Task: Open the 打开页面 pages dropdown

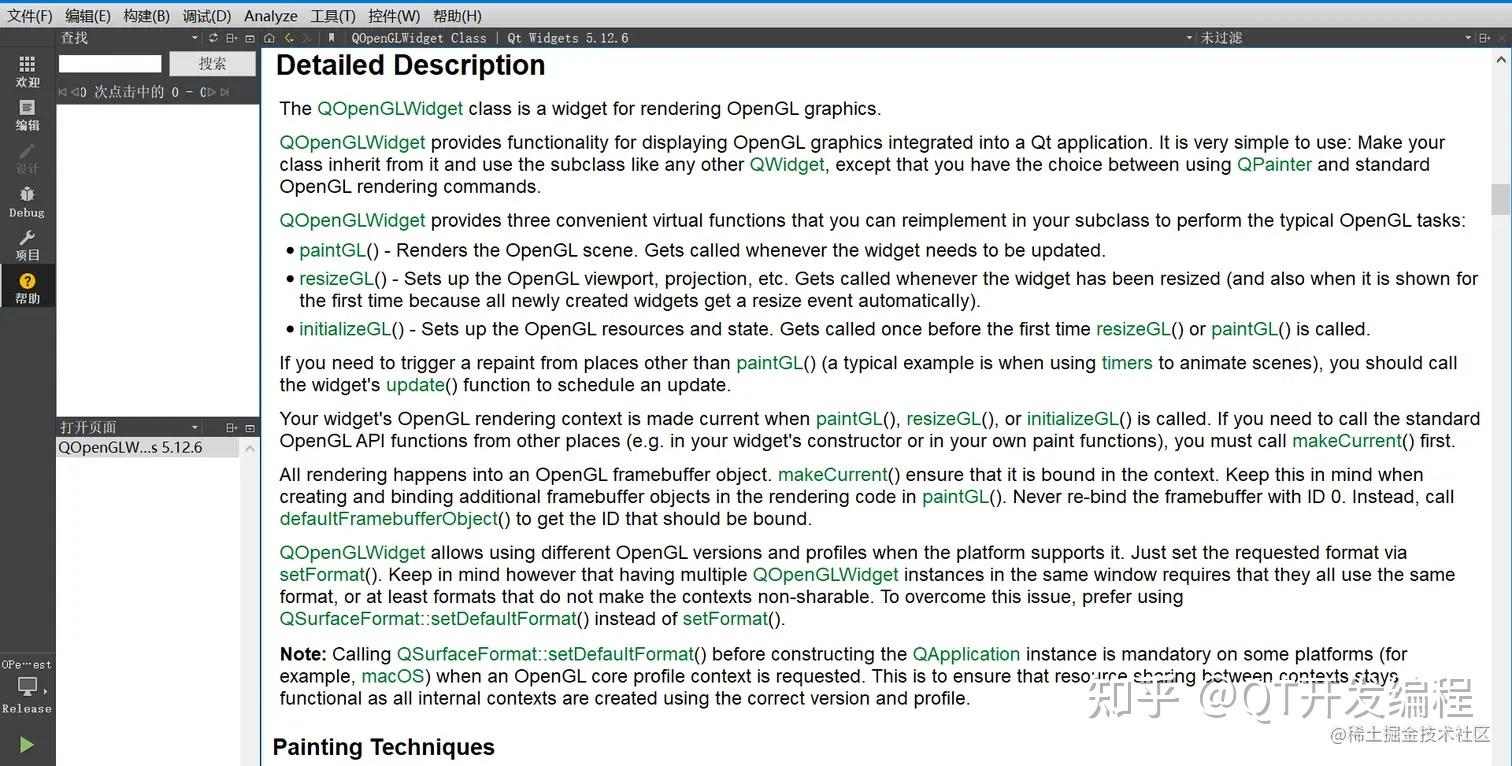Action: [x=196, y=427]
